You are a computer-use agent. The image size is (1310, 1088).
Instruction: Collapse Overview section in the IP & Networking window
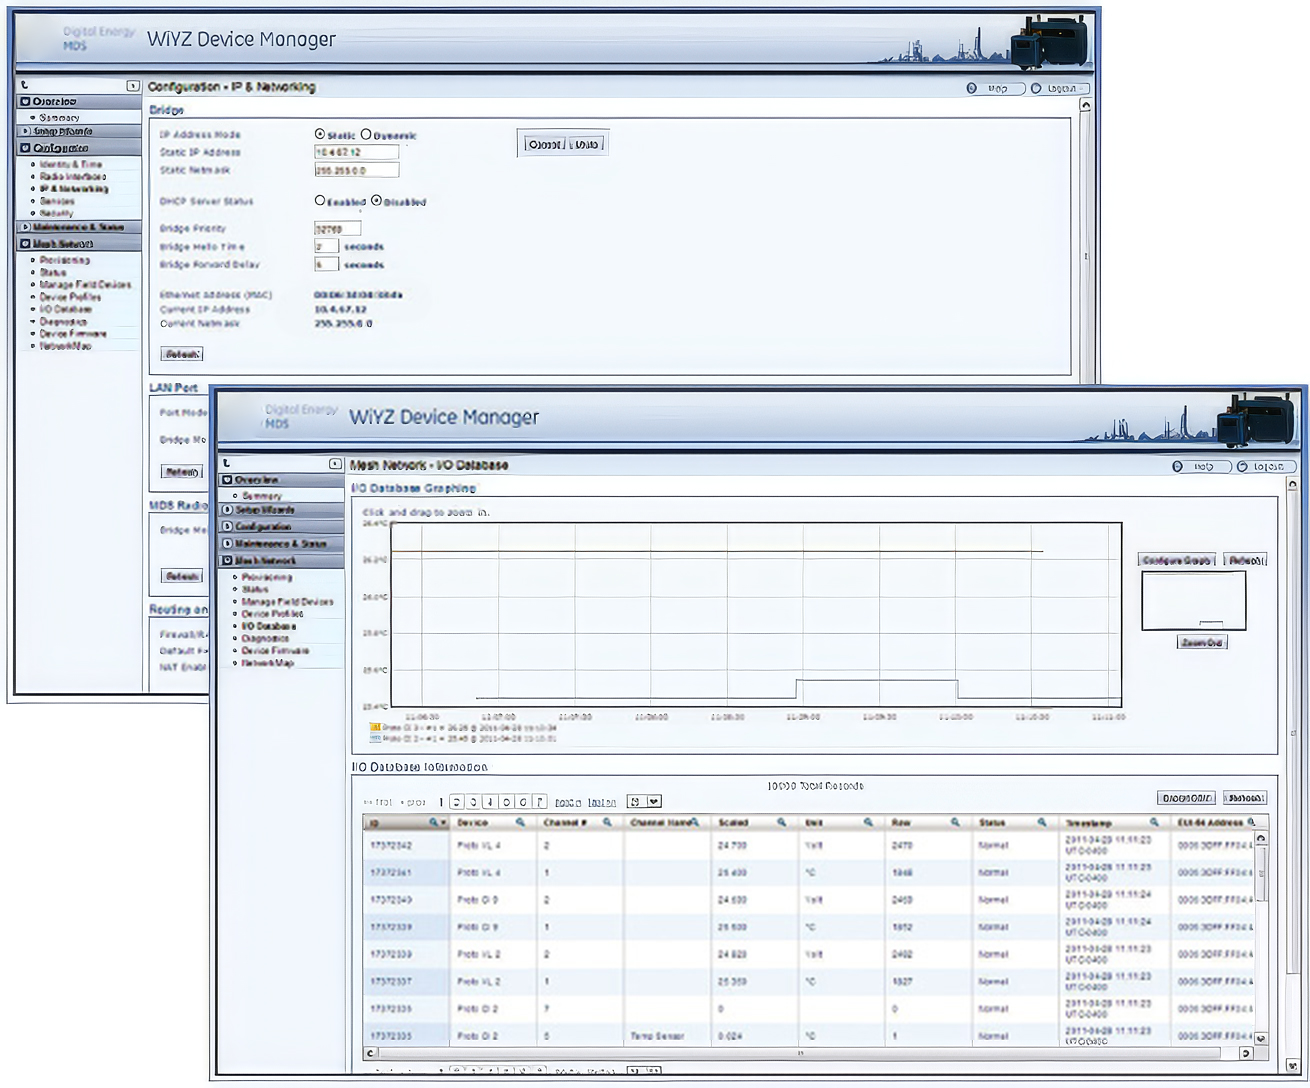point(26,101)
